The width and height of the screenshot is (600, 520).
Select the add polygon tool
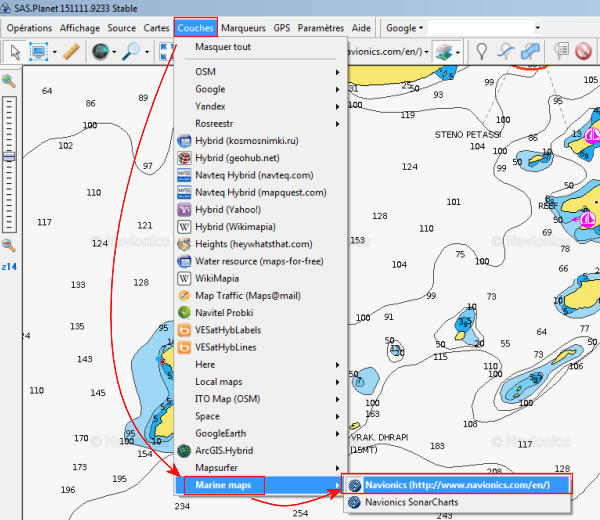530,52
